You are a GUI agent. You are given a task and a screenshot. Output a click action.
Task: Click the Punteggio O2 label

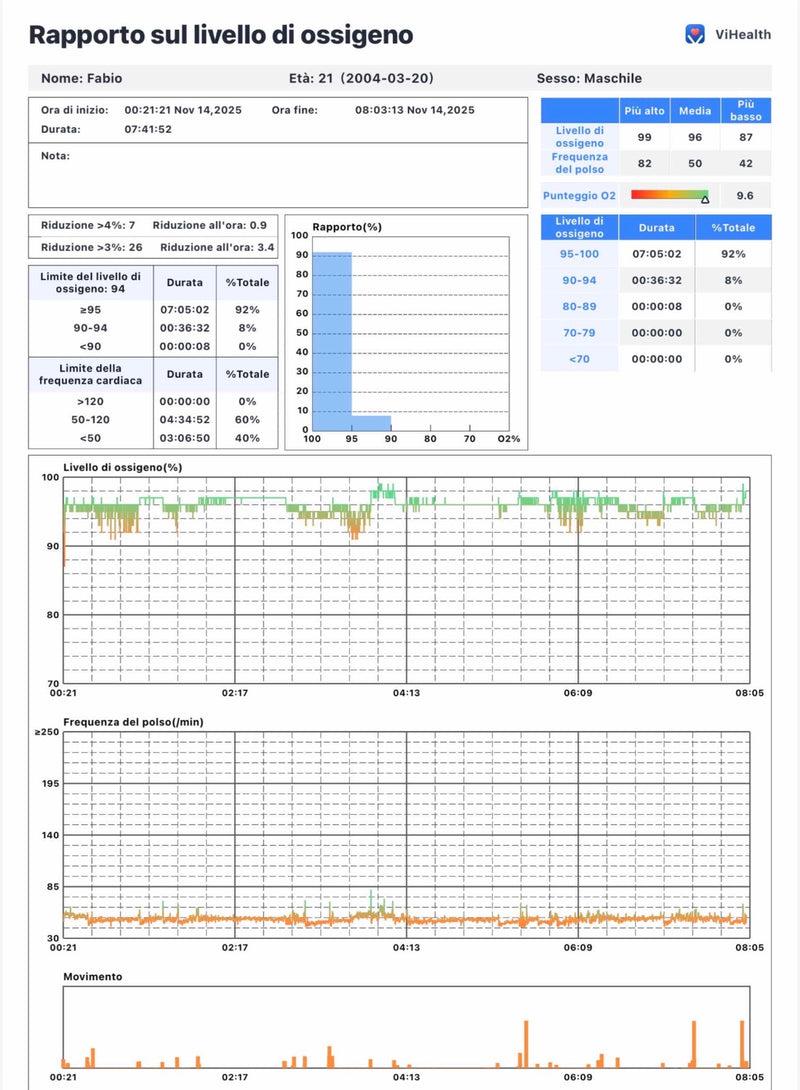pos(579,196)
